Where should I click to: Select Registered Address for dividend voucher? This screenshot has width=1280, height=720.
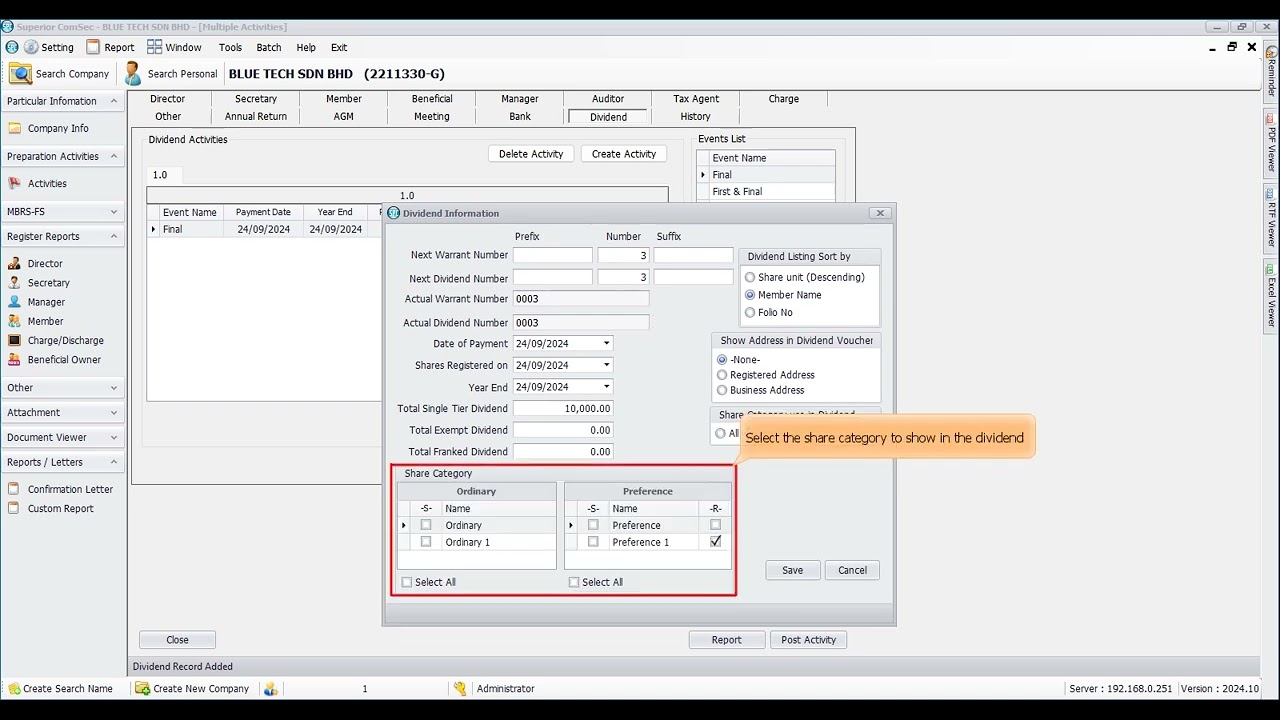[x=722, y=375]
